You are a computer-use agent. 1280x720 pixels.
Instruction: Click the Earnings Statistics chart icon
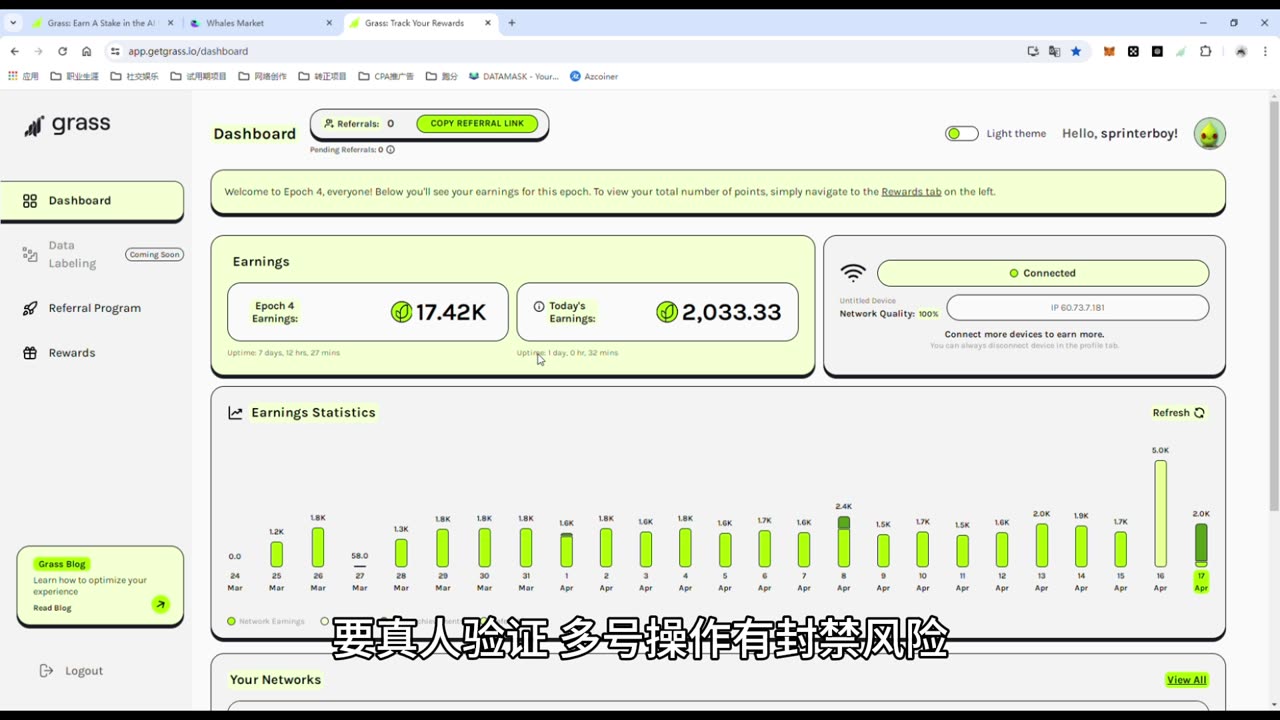tap(236, 413)
